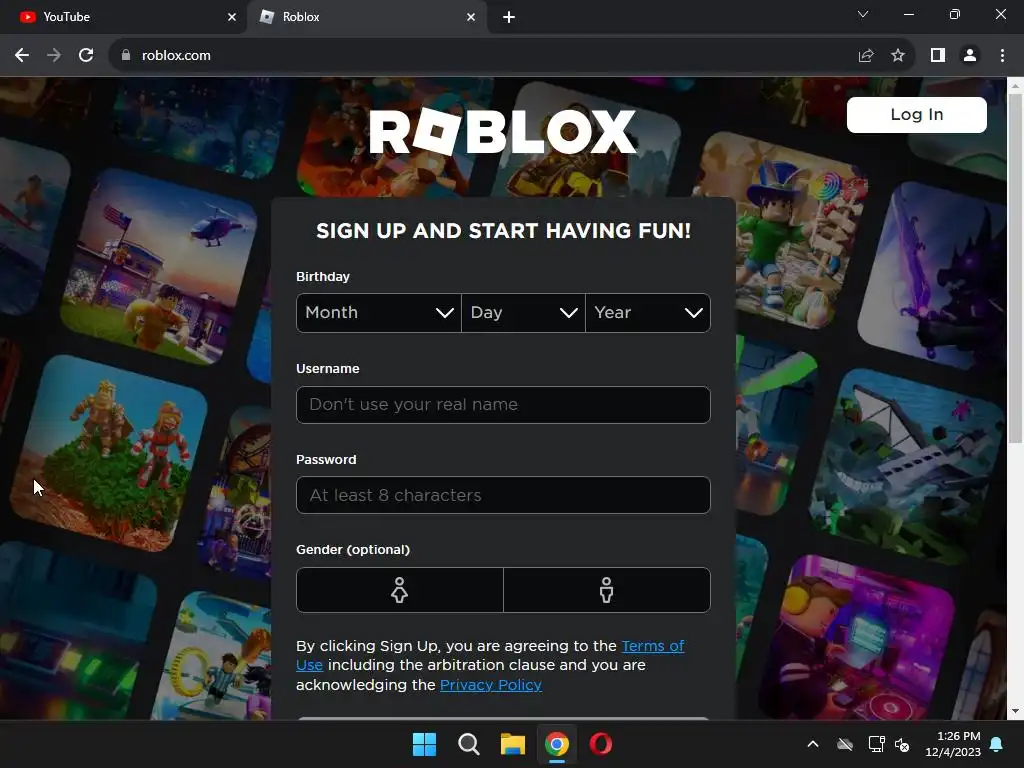This screenshot has width=1024, height=768.
Task: Select the female gender option
Action: point(400,590)
